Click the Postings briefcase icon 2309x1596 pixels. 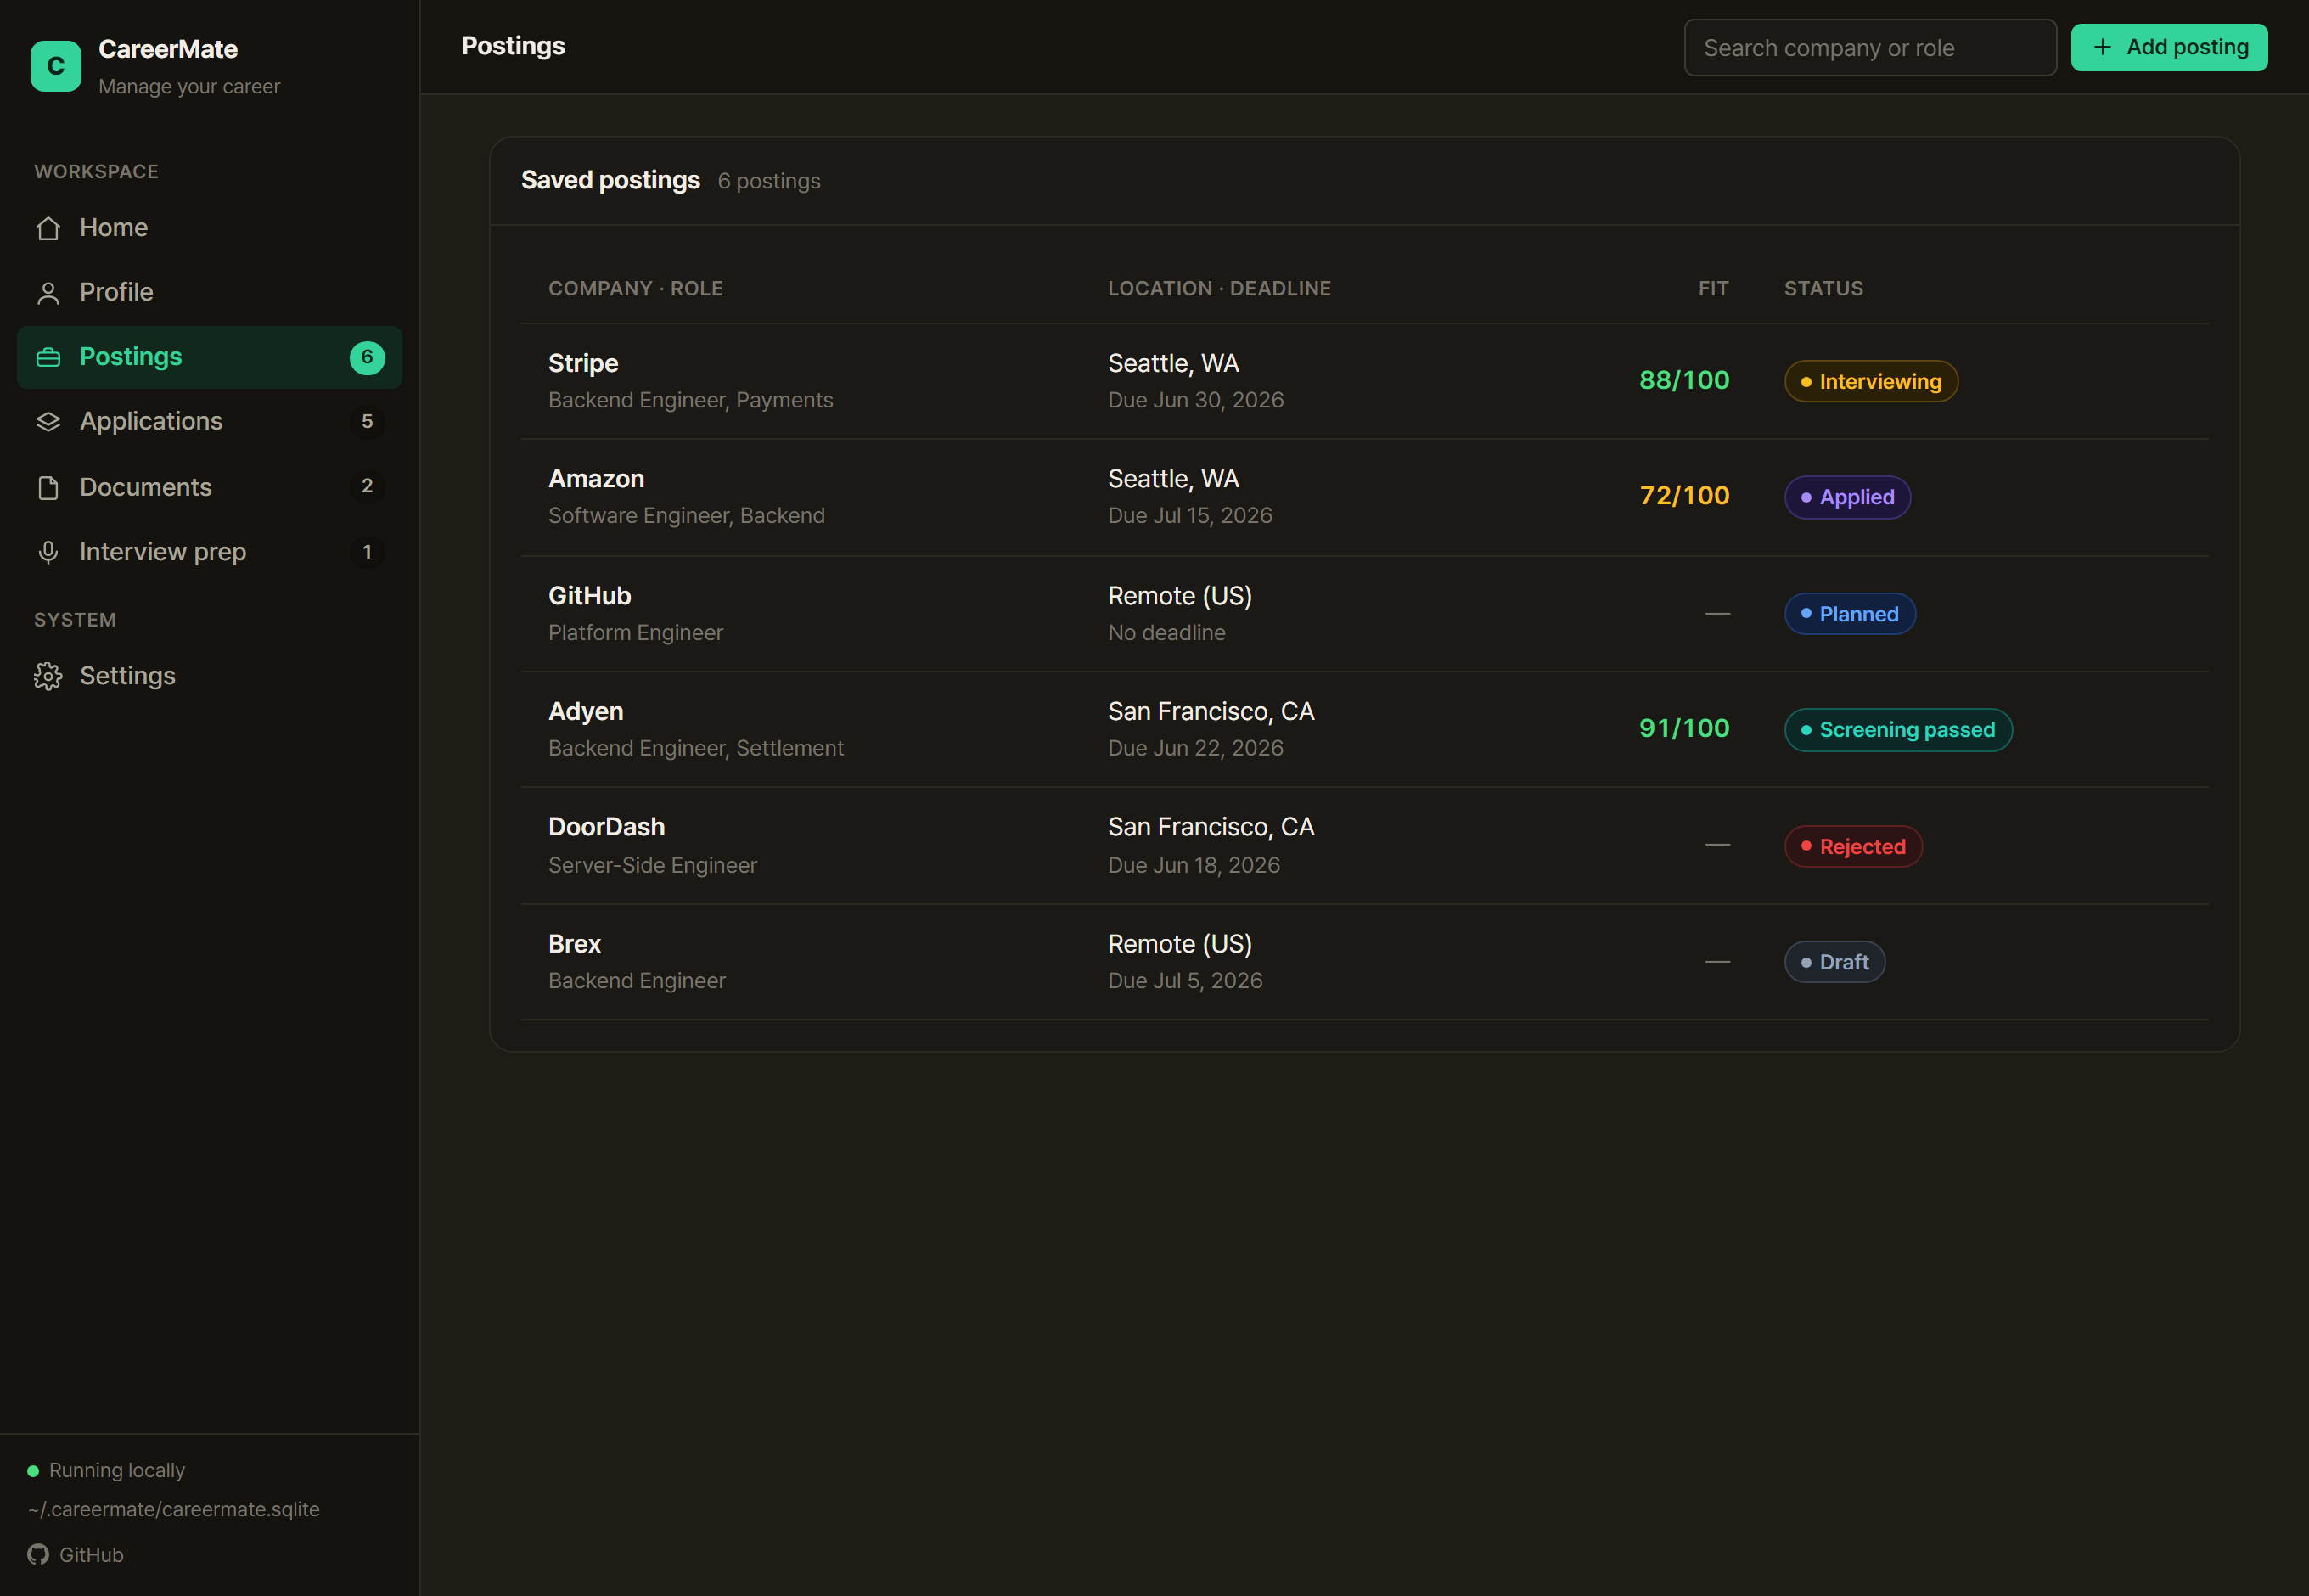48,357
